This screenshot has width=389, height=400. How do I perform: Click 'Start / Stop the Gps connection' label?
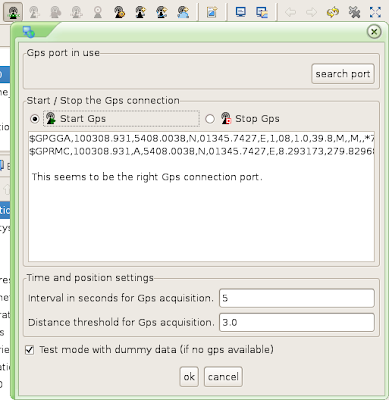pyautogui.click(x=103, y=100)
